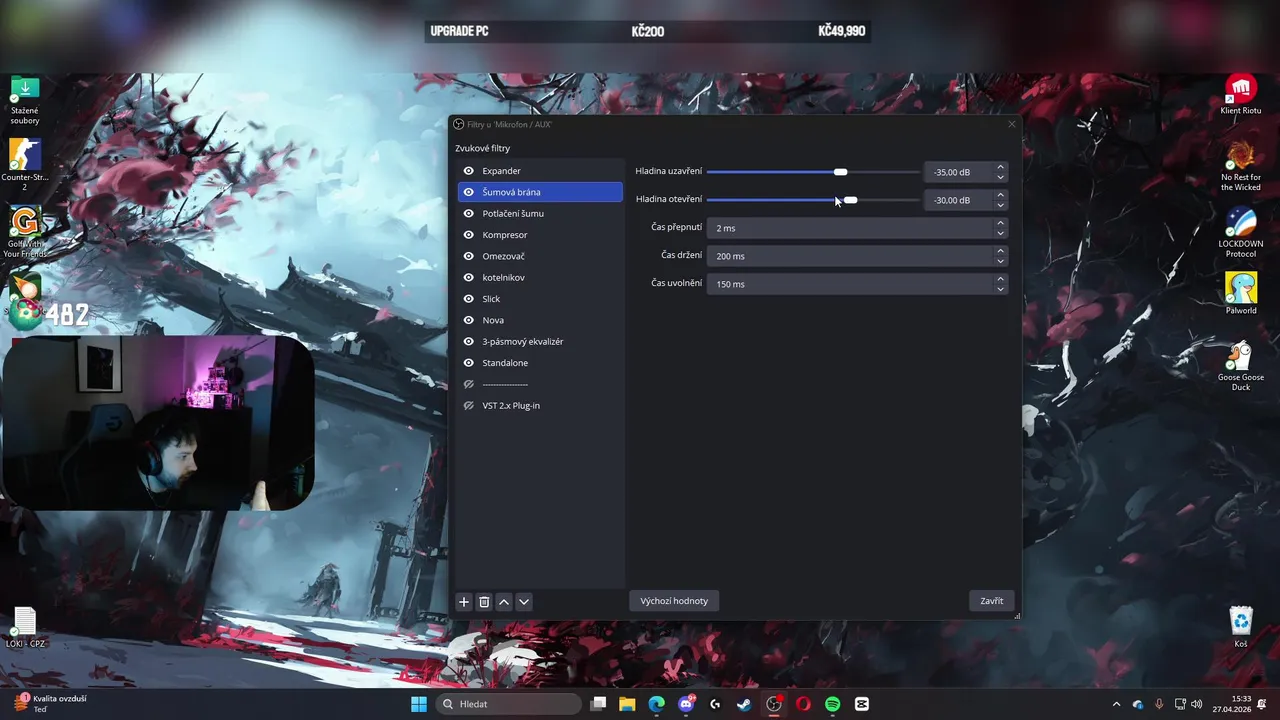Enable the VST 2.x Plug-in filter

468,405
